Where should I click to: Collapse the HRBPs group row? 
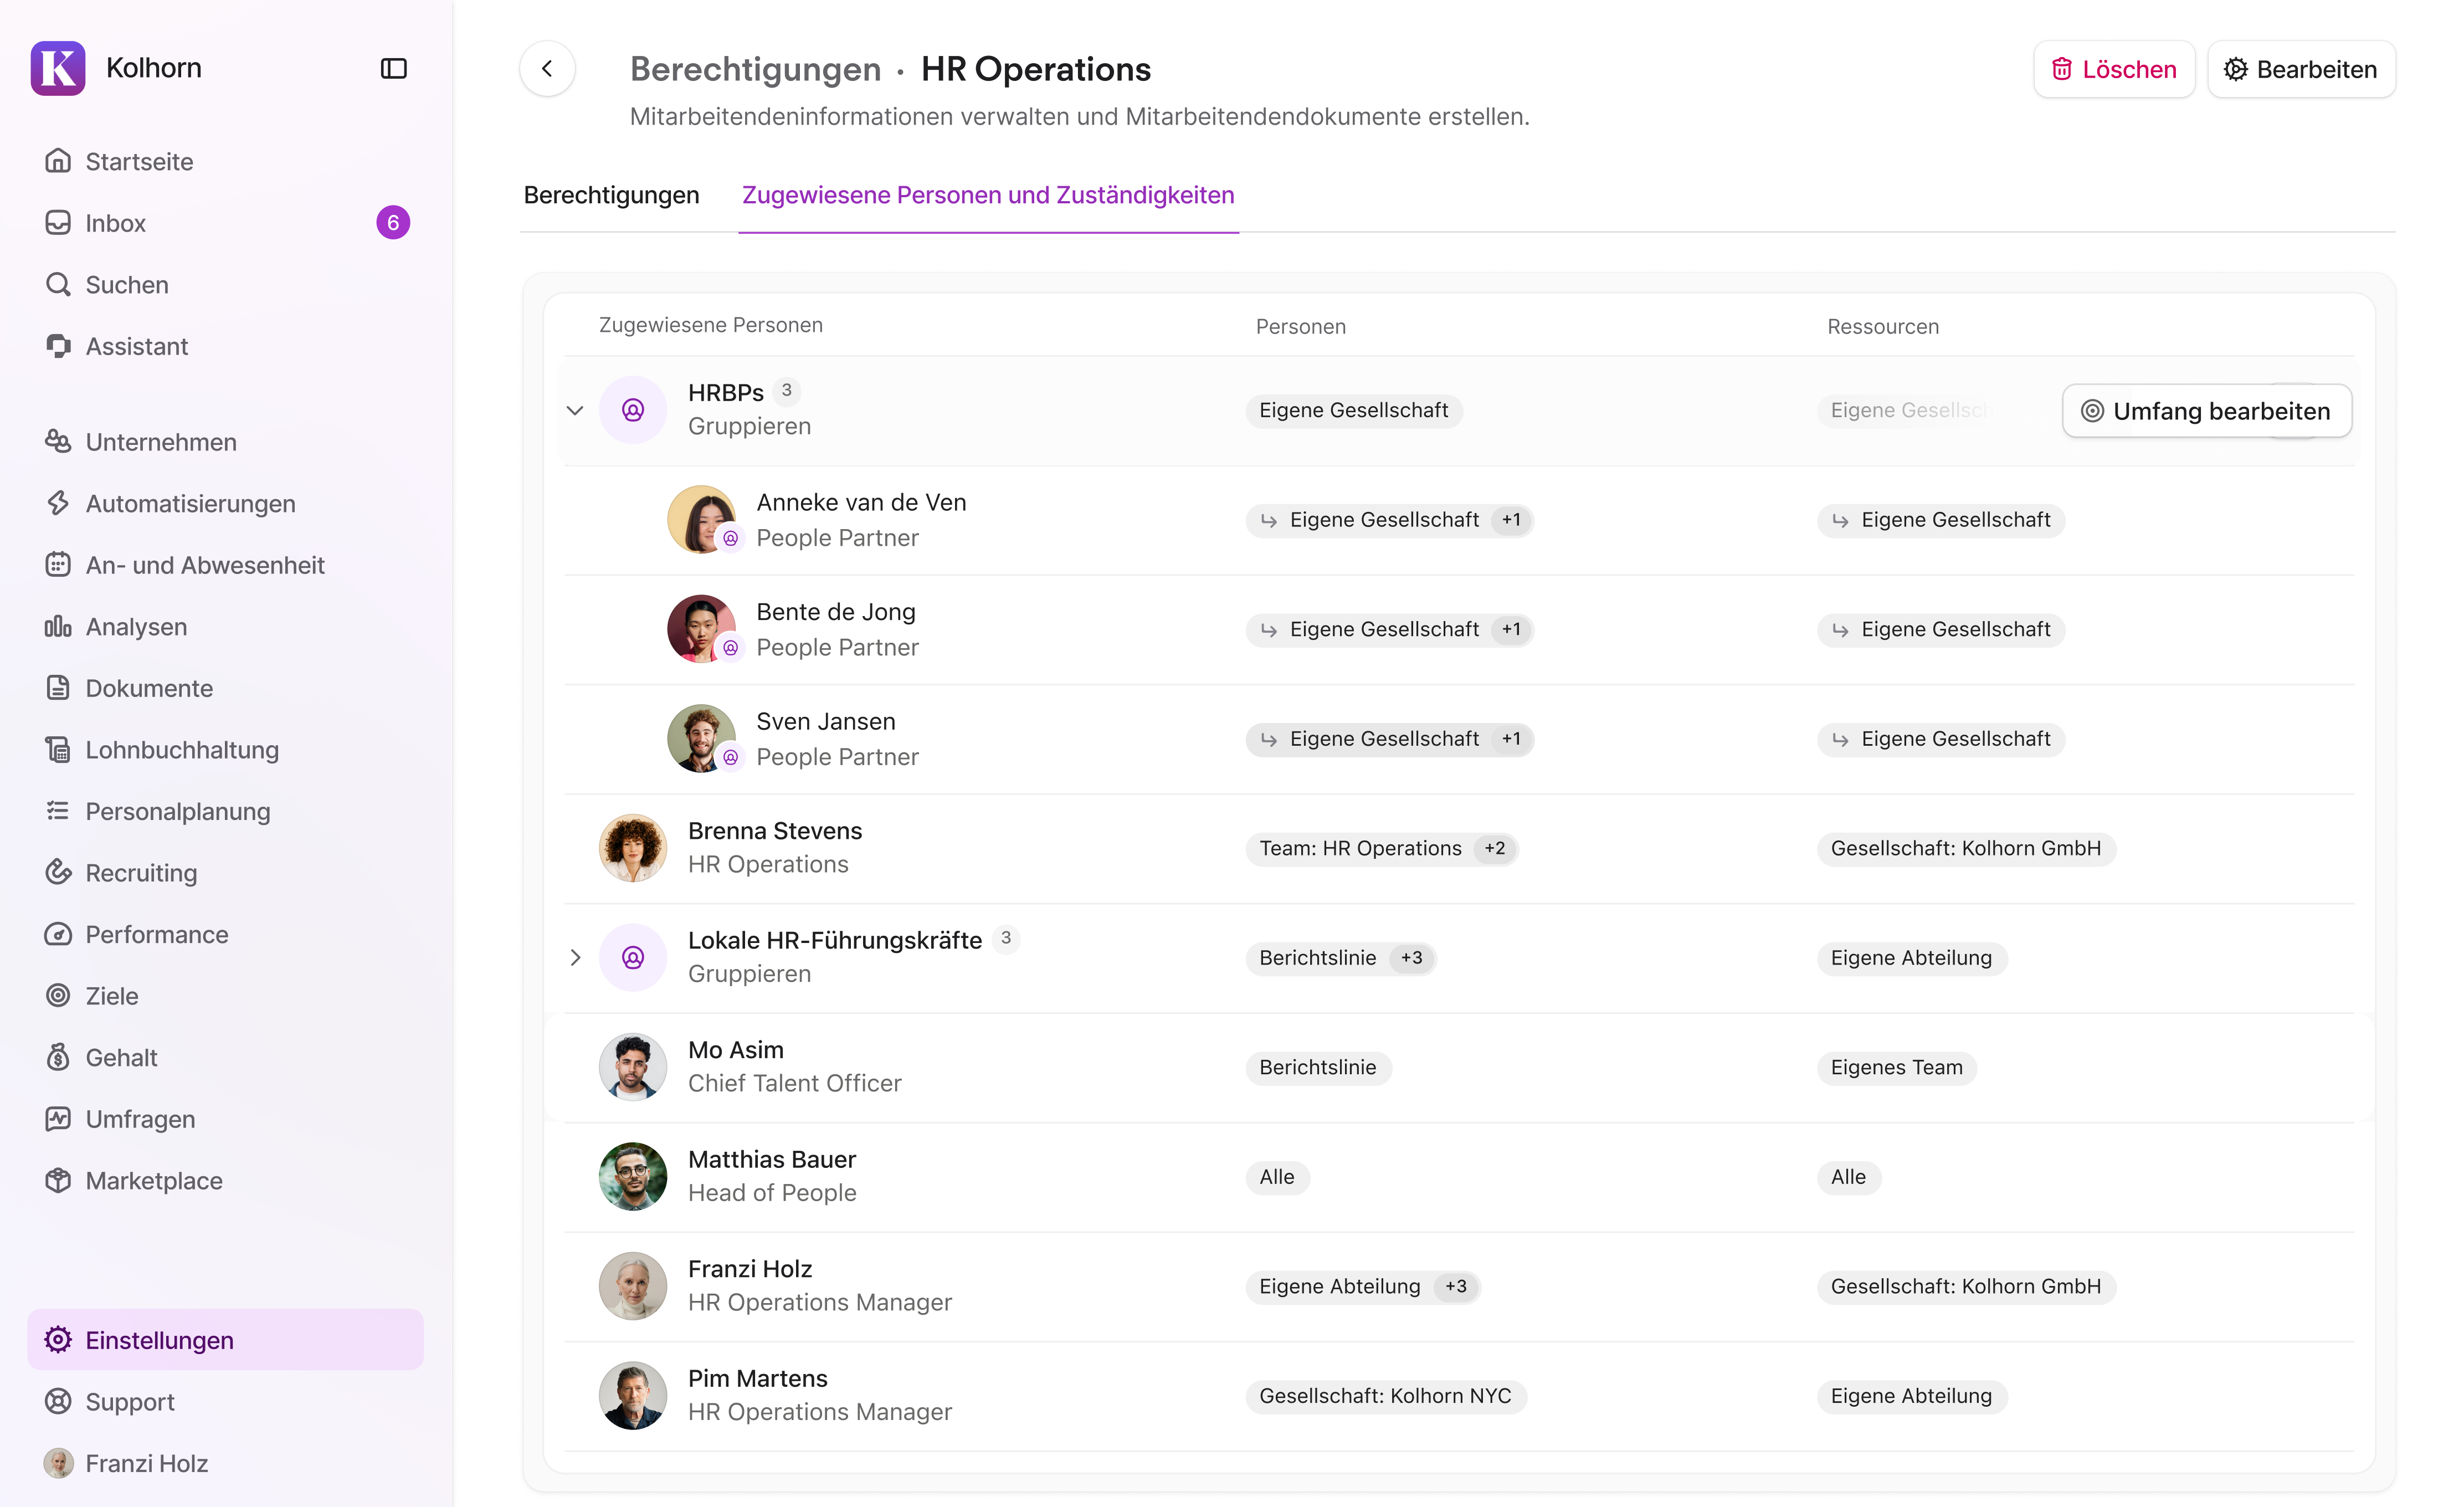[x=575, y=410]
